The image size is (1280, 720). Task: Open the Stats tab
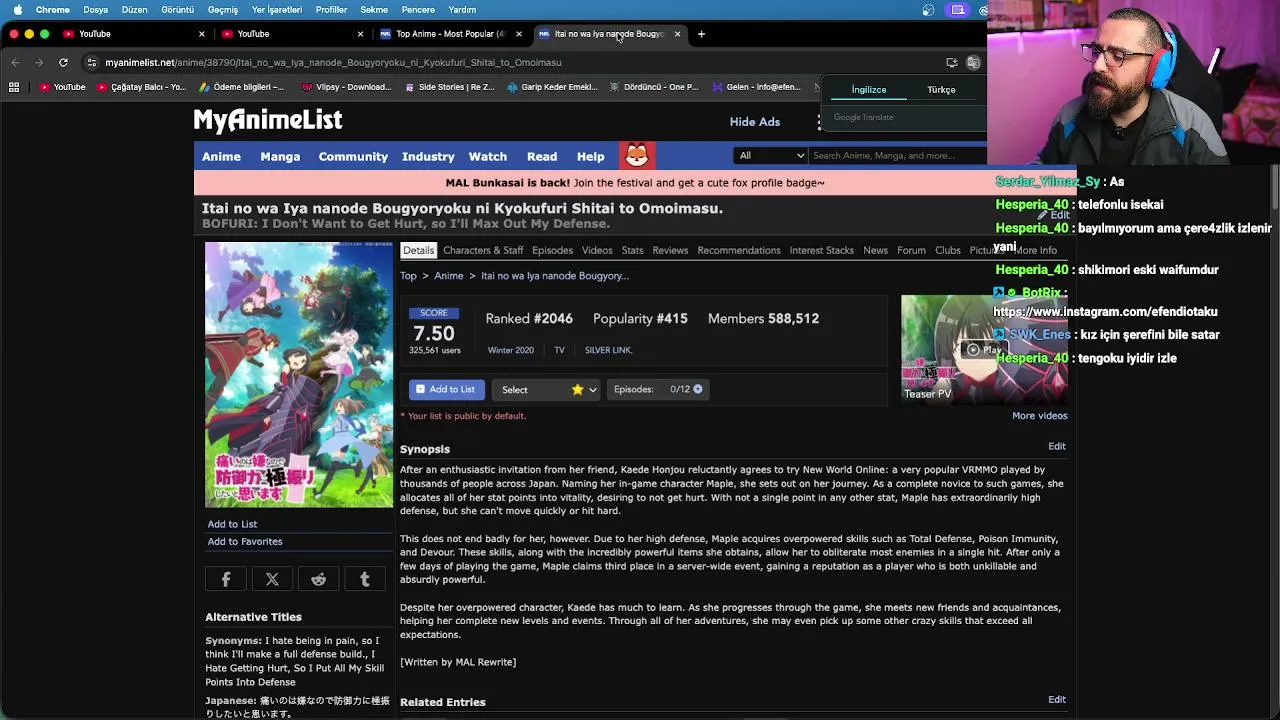coord(632,250)
